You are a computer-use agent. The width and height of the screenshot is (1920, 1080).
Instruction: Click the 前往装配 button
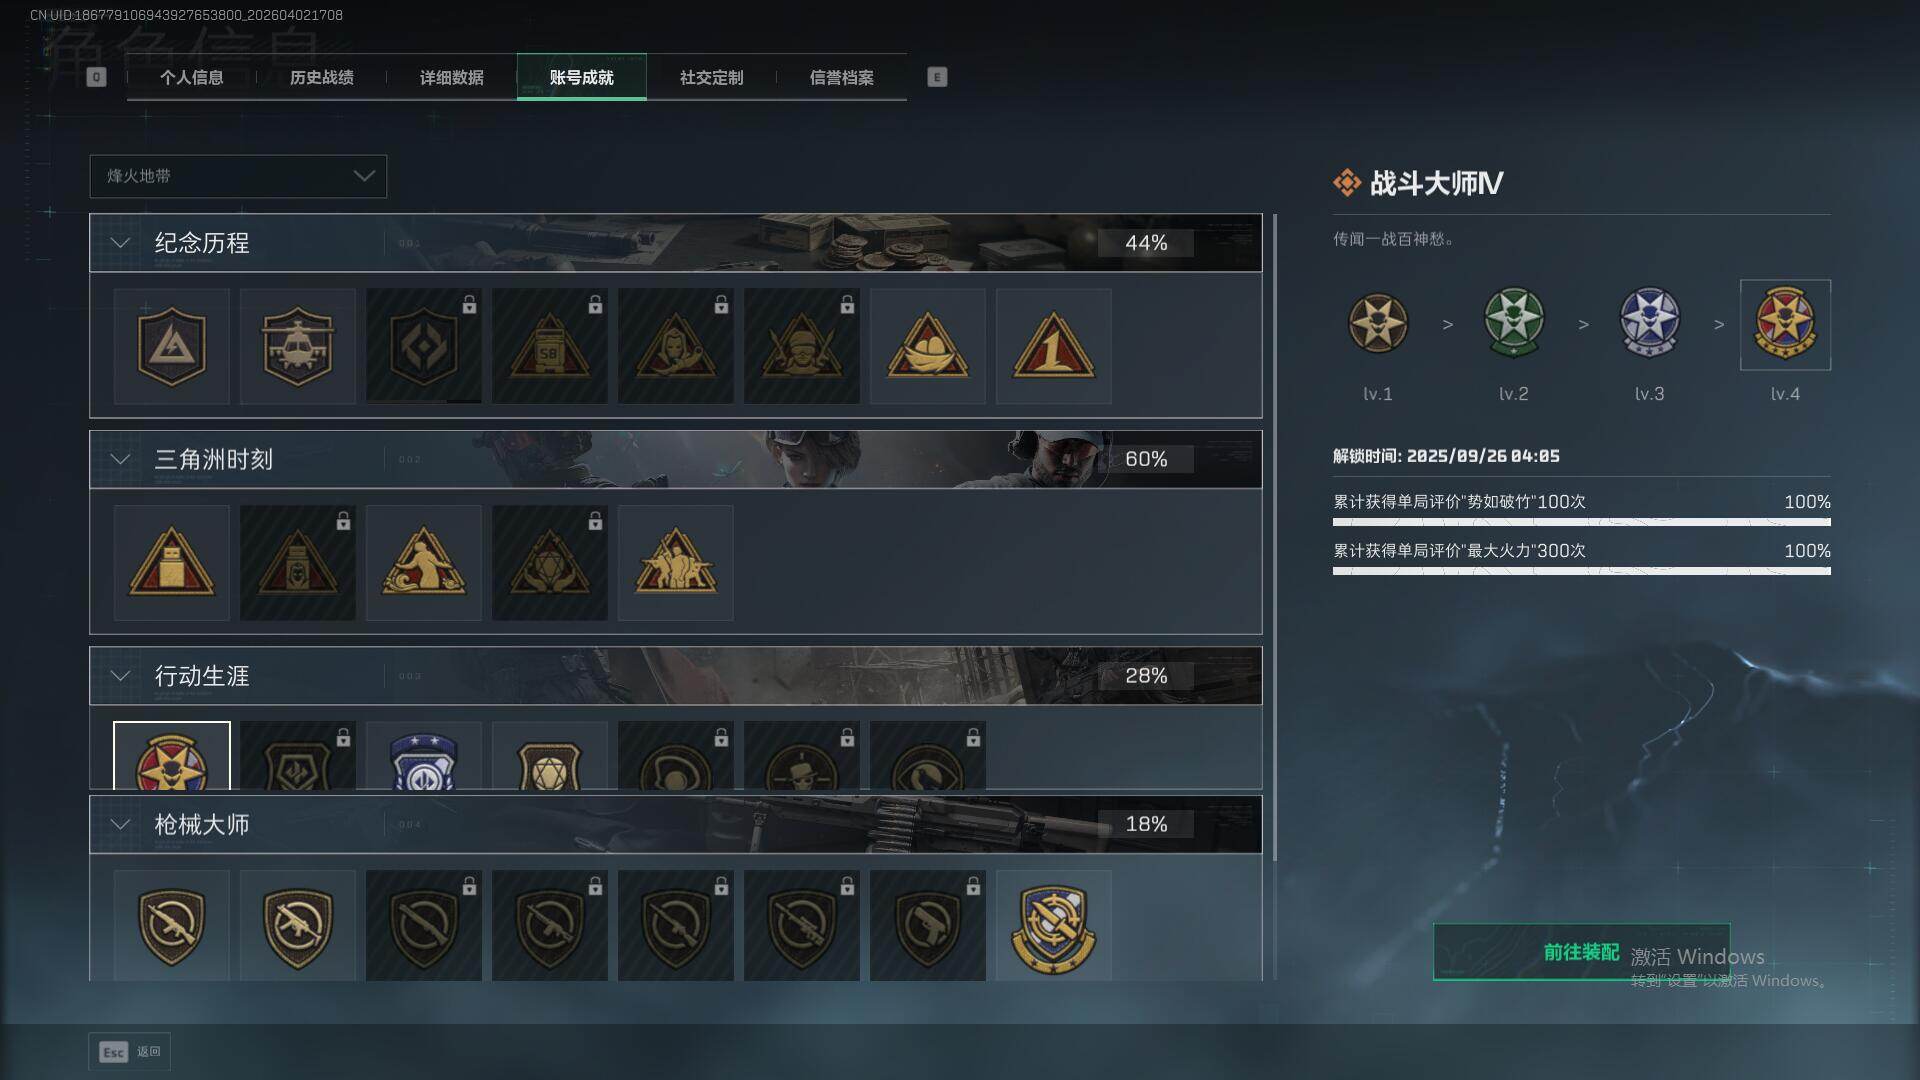[1581, 952]
